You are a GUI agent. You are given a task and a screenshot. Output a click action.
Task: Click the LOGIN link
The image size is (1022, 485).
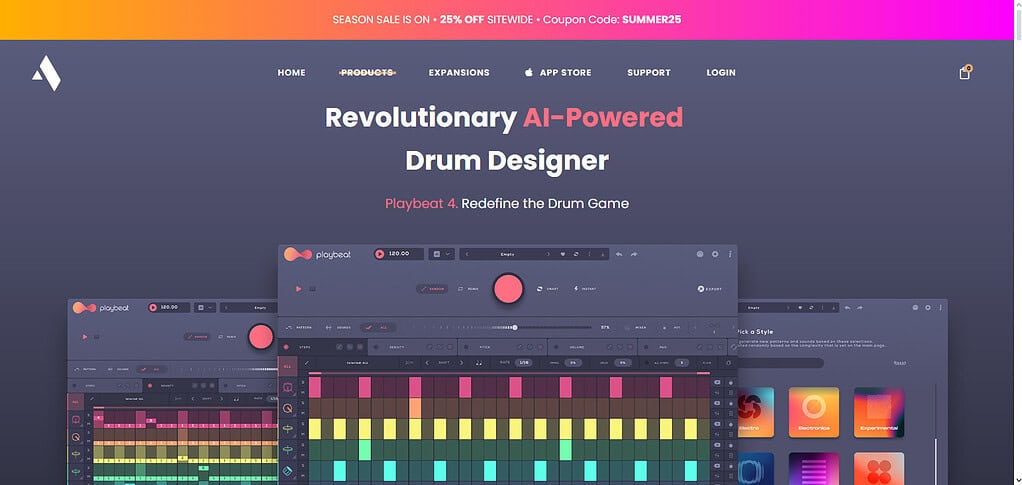[x=721, y=73]
